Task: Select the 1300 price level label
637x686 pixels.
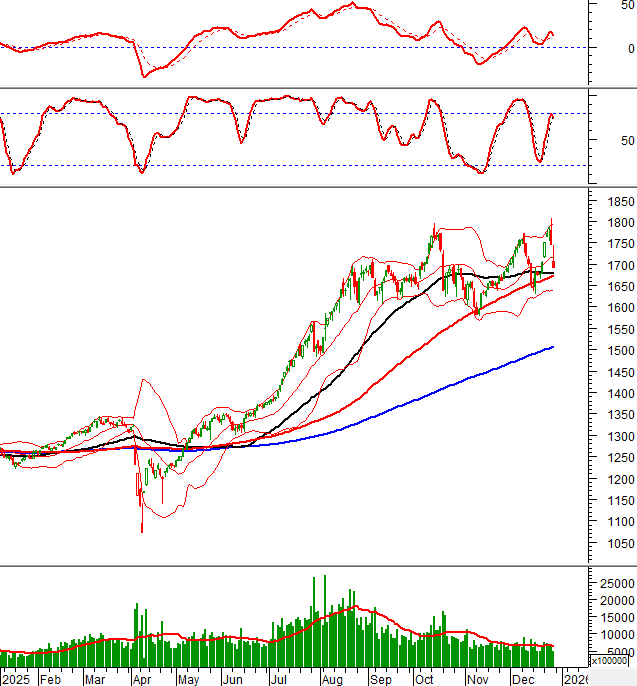Action: 611,437
